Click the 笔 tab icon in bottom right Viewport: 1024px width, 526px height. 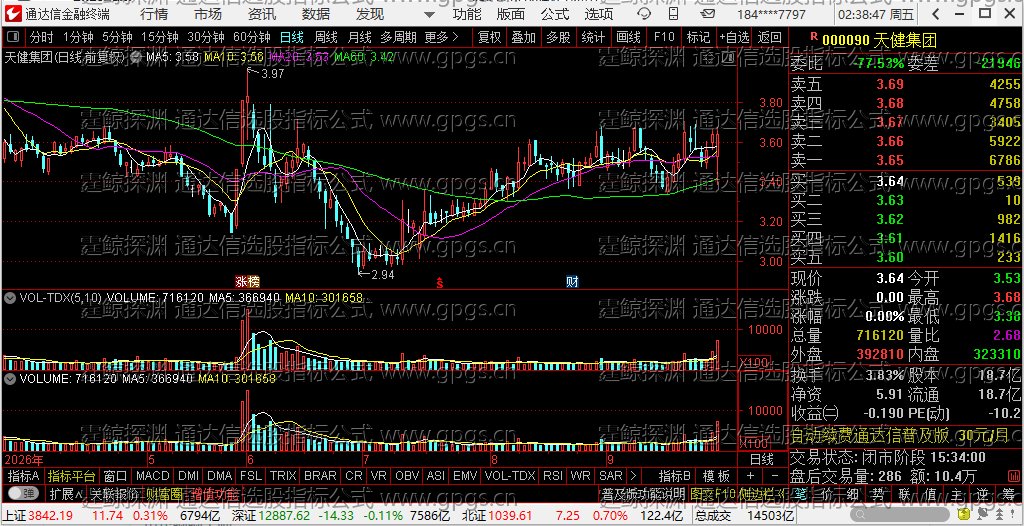click(801, 493)
